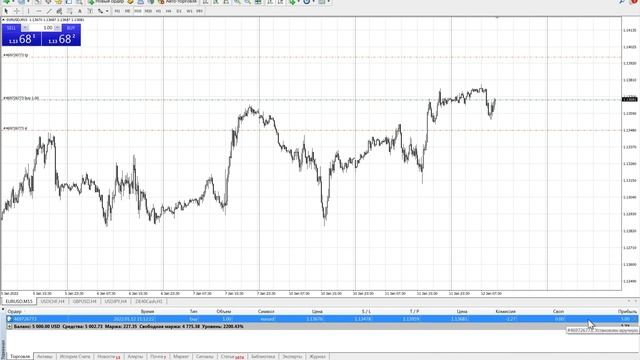Click the volume field showing 1.00
The height and width of the screenshot is (360, 640).
coord(42,28)
